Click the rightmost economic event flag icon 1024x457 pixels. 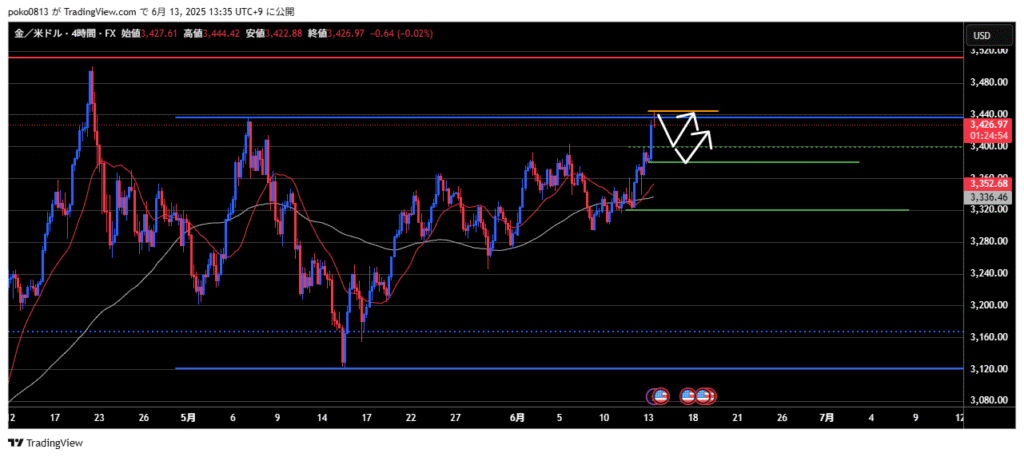point(705,396)
